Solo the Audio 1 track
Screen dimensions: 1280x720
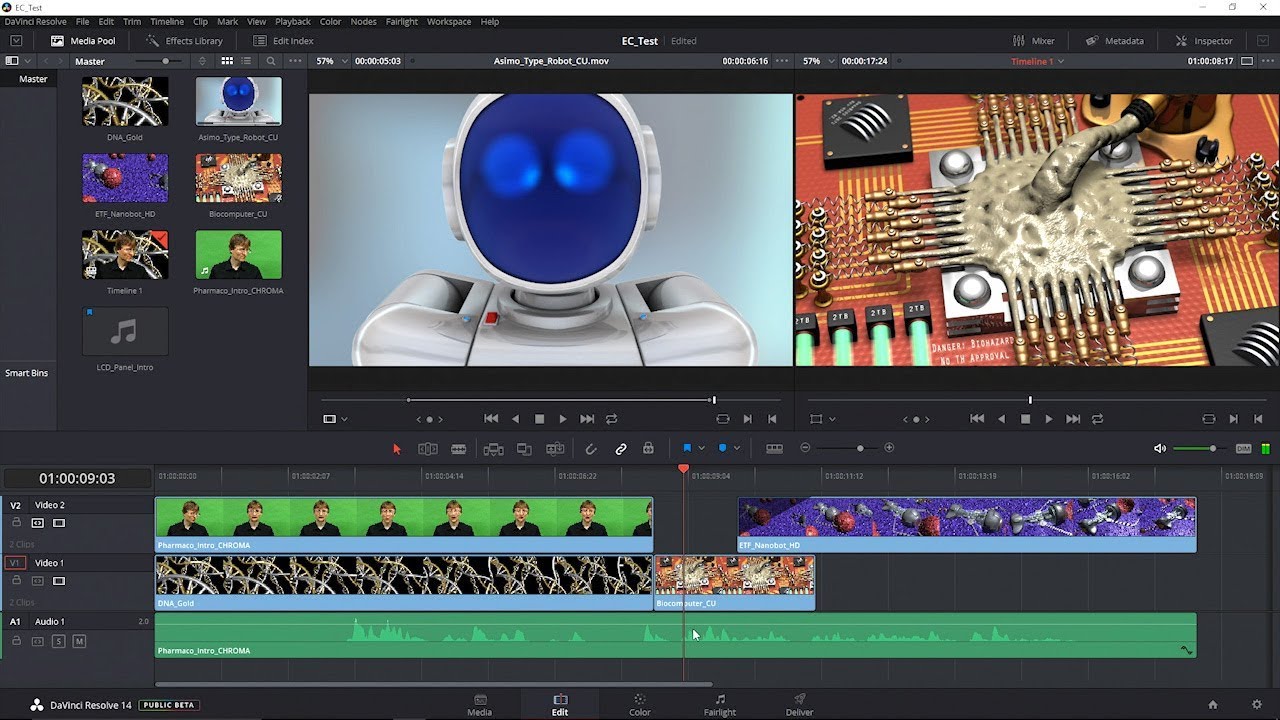60,641
